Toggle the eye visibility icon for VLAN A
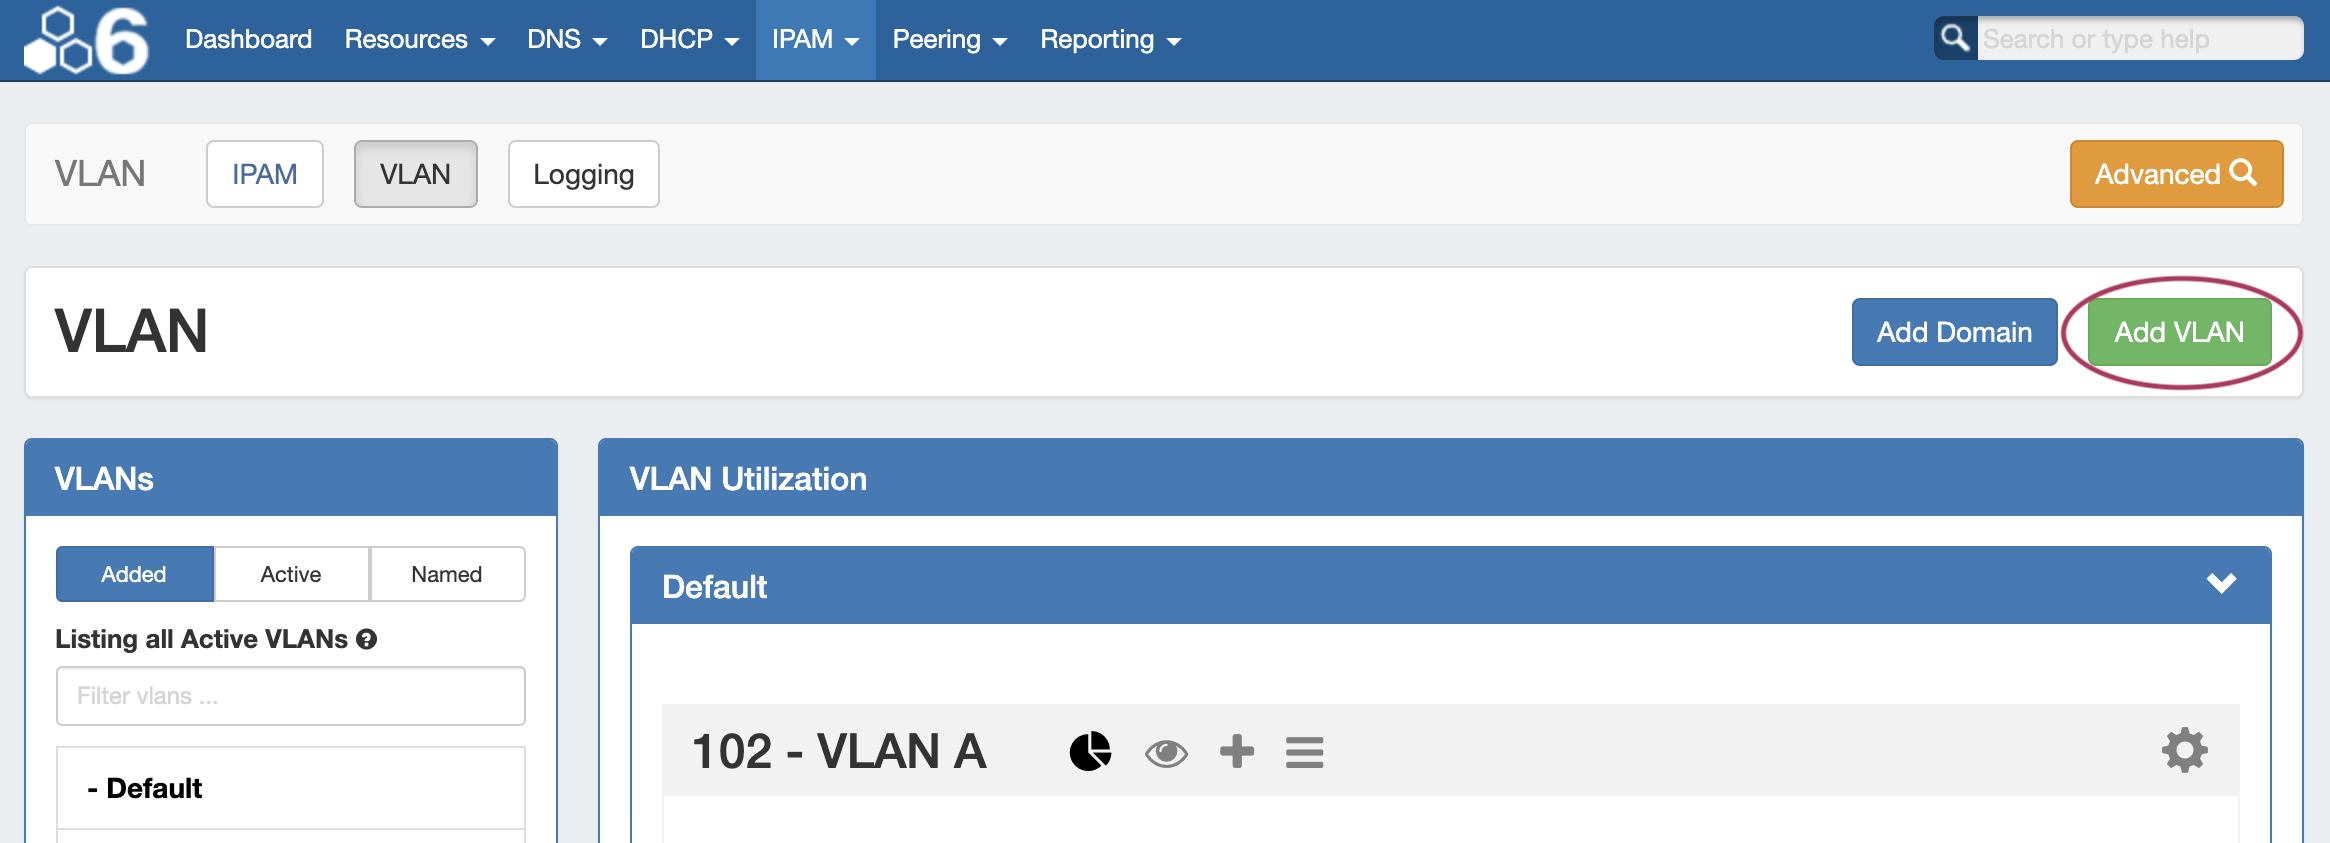 point(1166,752)
